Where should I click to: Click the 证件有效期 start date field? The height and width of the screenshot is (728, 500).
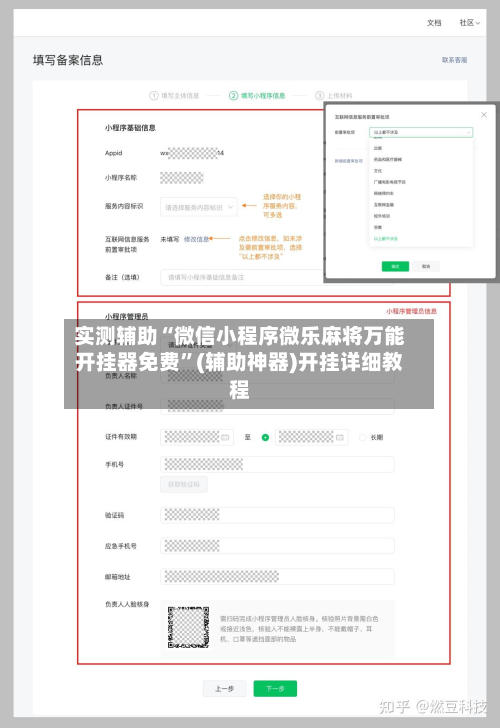click(197, 437)
